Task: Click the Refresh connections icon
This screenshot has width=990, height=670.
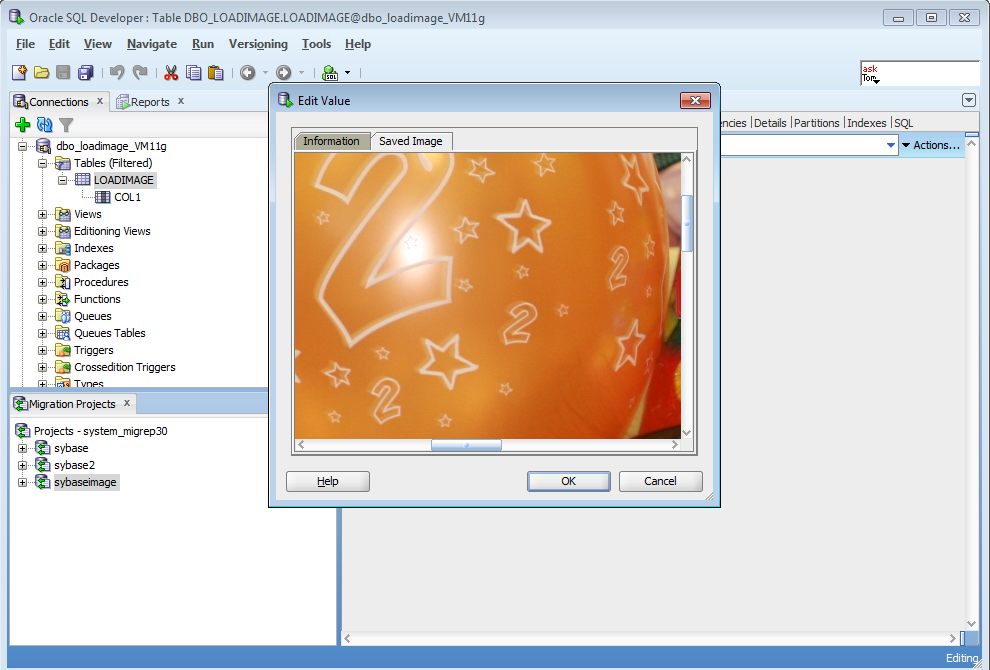Action: (x=44, y=125)
